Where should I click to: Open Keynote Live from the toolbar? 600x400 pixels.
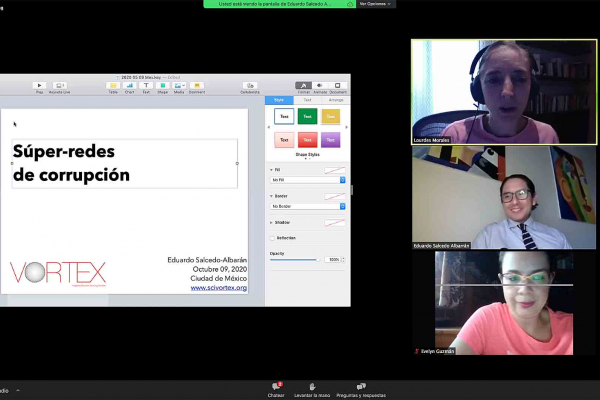[59, 86]
